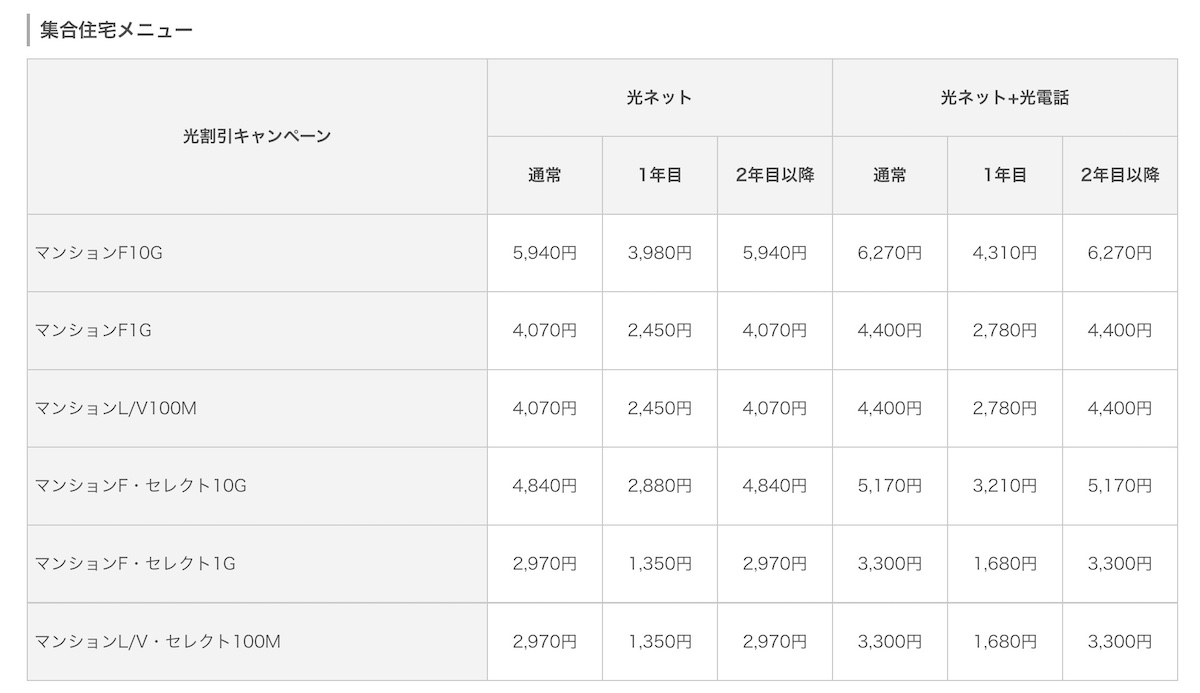This screenshot has height=693, width=1200.
Task: Click the 4,840円 2年目以降 price cell
Action: pos(775,486)
